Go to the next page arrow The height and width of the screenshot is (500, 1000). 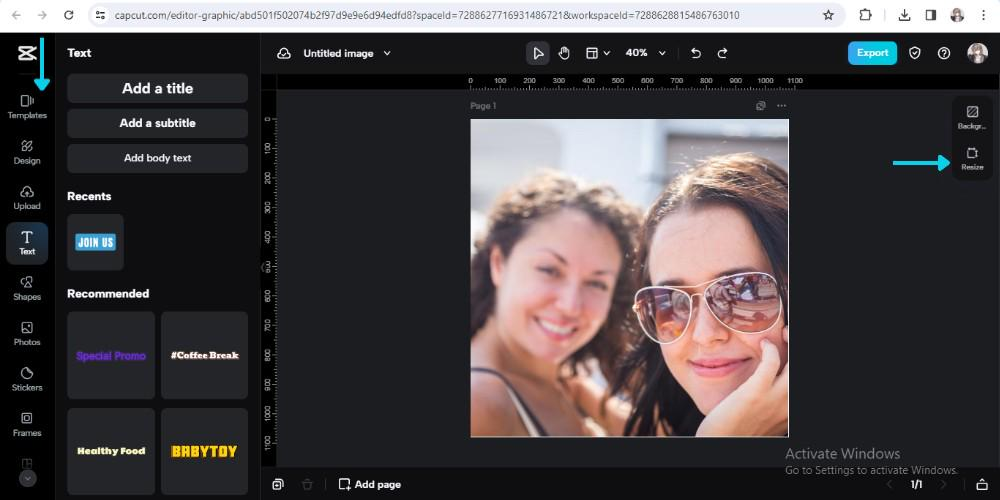[x=944, y=485]
